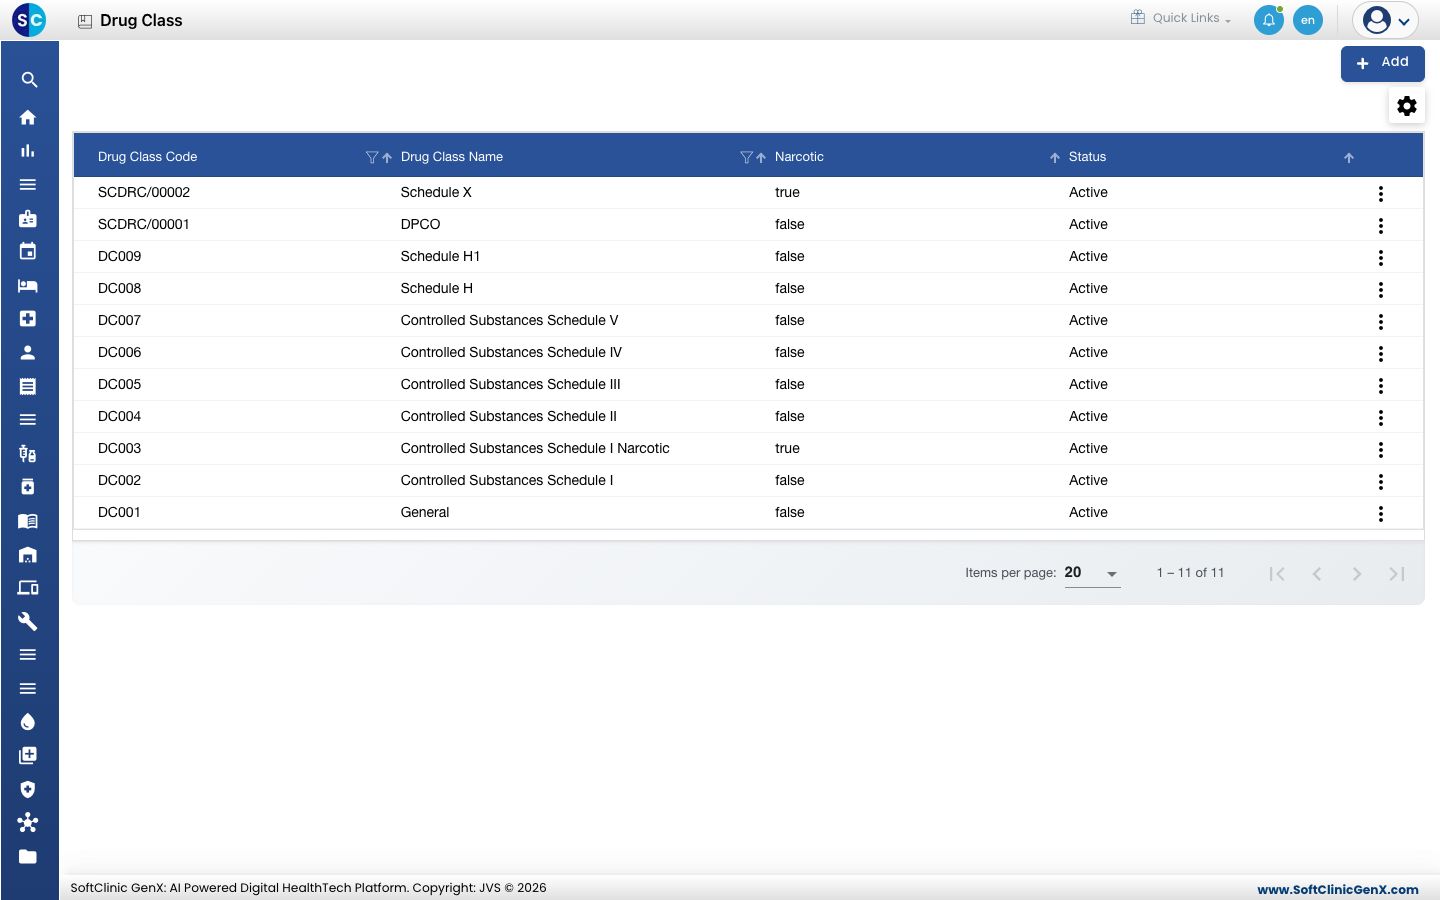
Task: Open the calendar appointments icon
Action: point(28,251)
